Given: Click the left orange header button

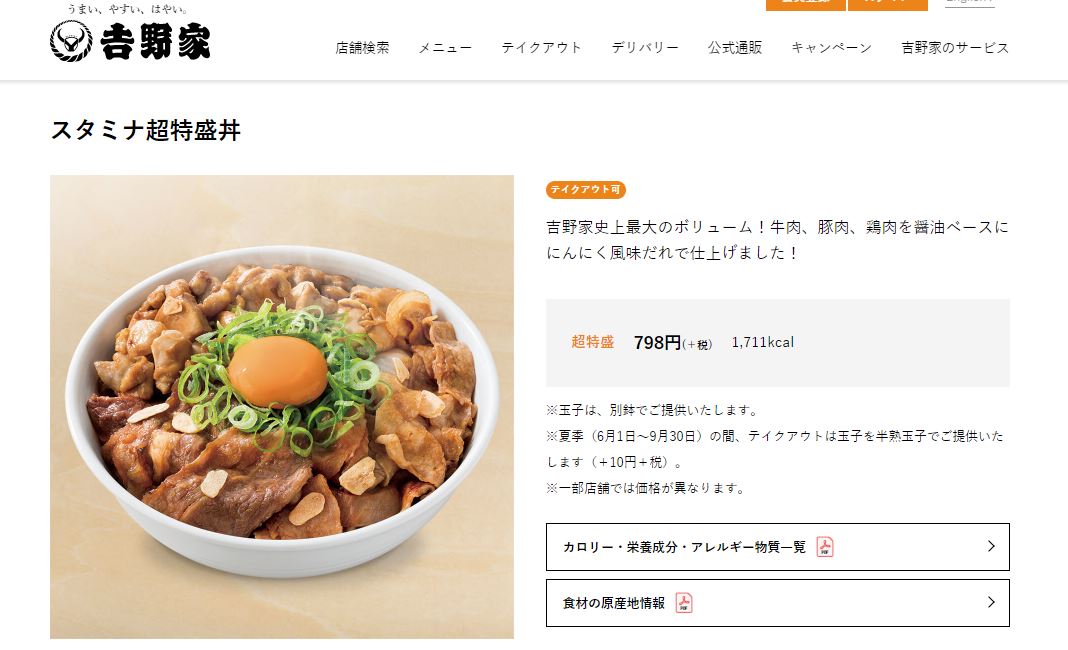Looking at the screenshot, I should tap(805, 3).
